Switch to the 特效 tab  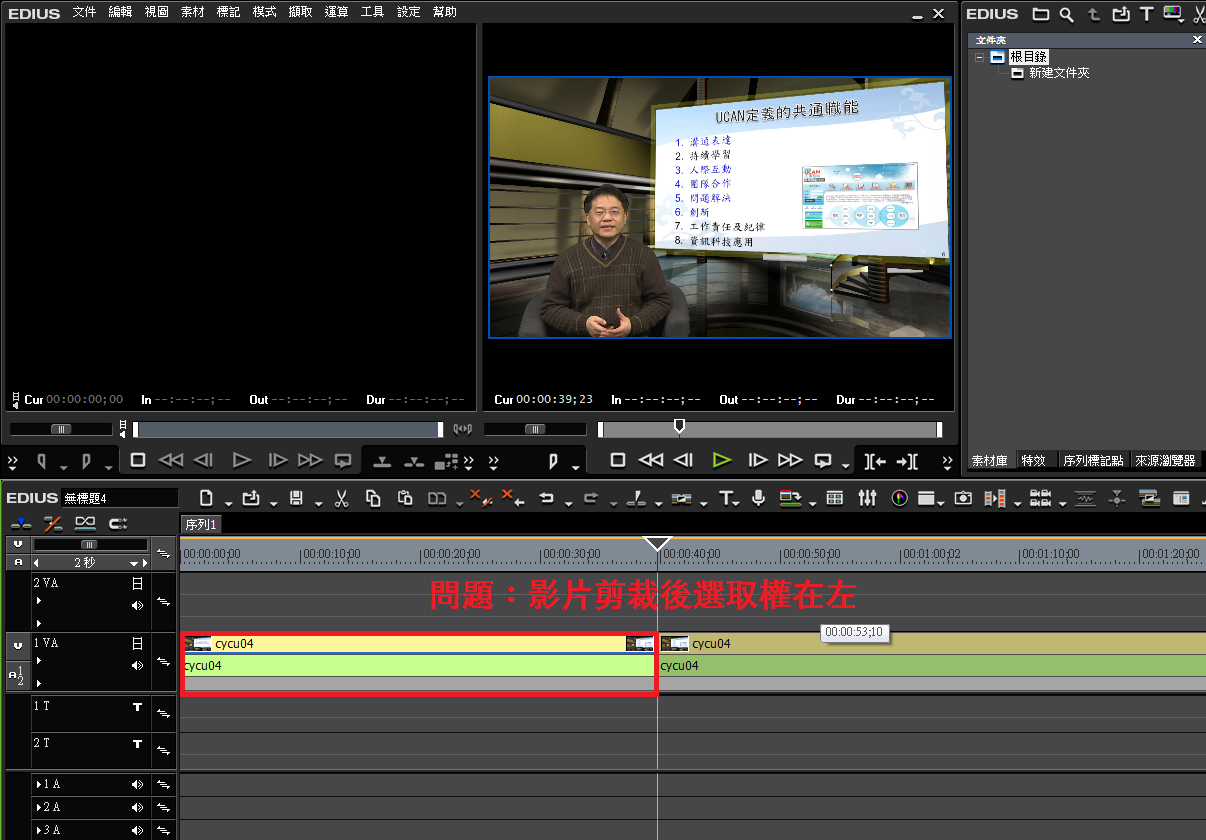(x=1033, y=461)
